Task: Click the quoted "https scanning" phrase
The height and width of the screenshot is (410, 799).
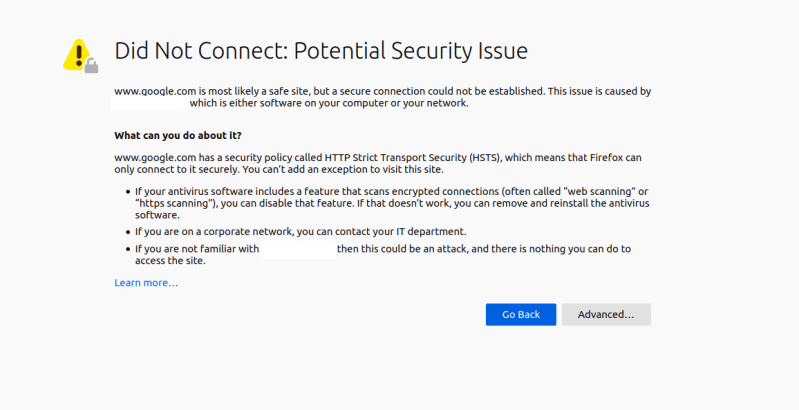Action: pyautogui.click(x=177, y=203)
